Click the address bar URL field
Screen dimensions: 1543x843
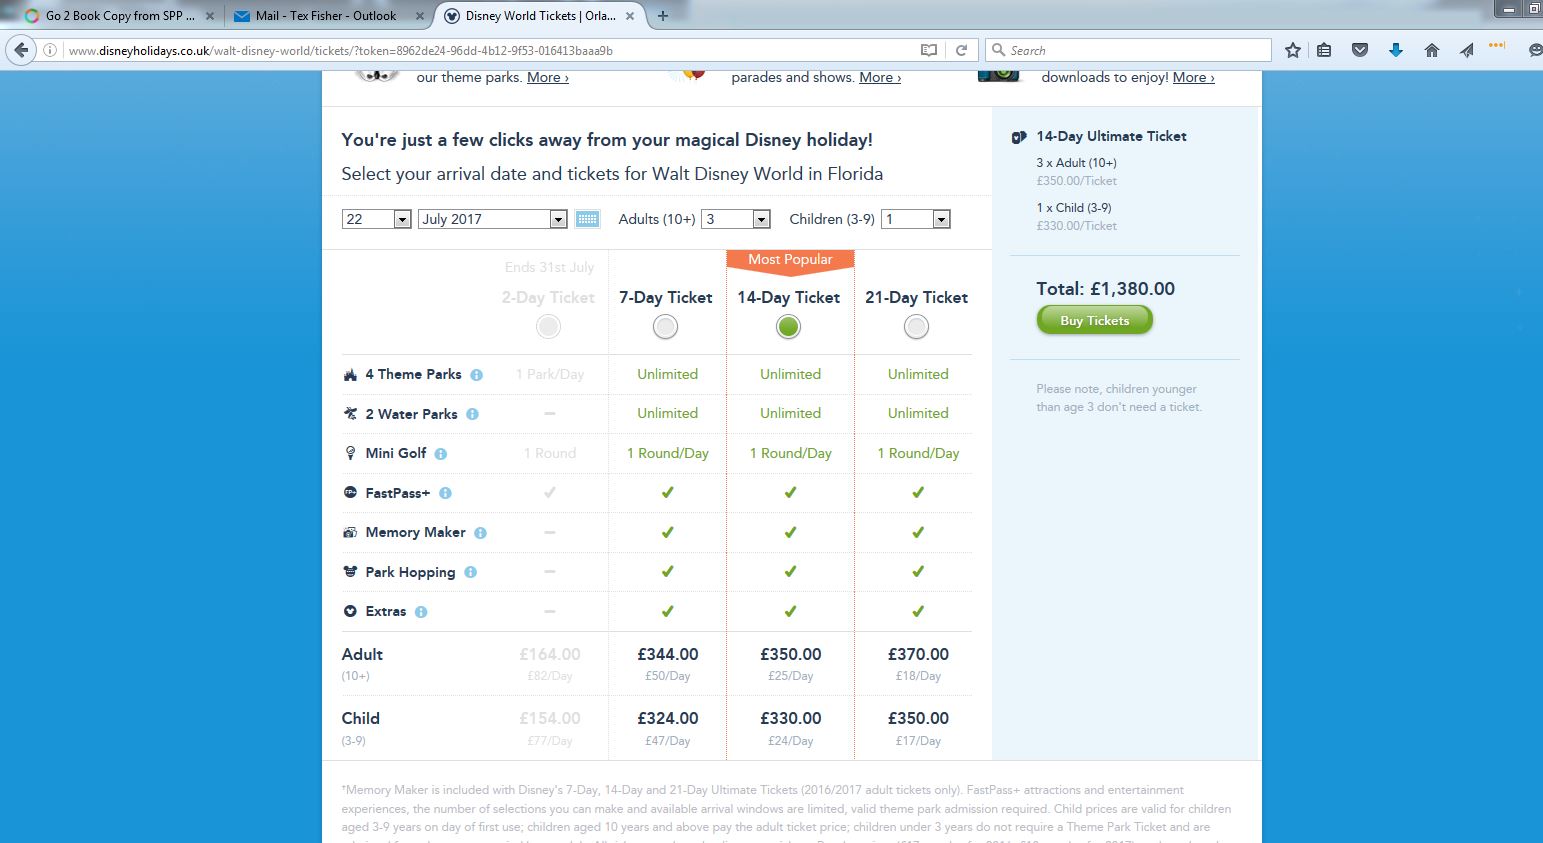point(490,50)
